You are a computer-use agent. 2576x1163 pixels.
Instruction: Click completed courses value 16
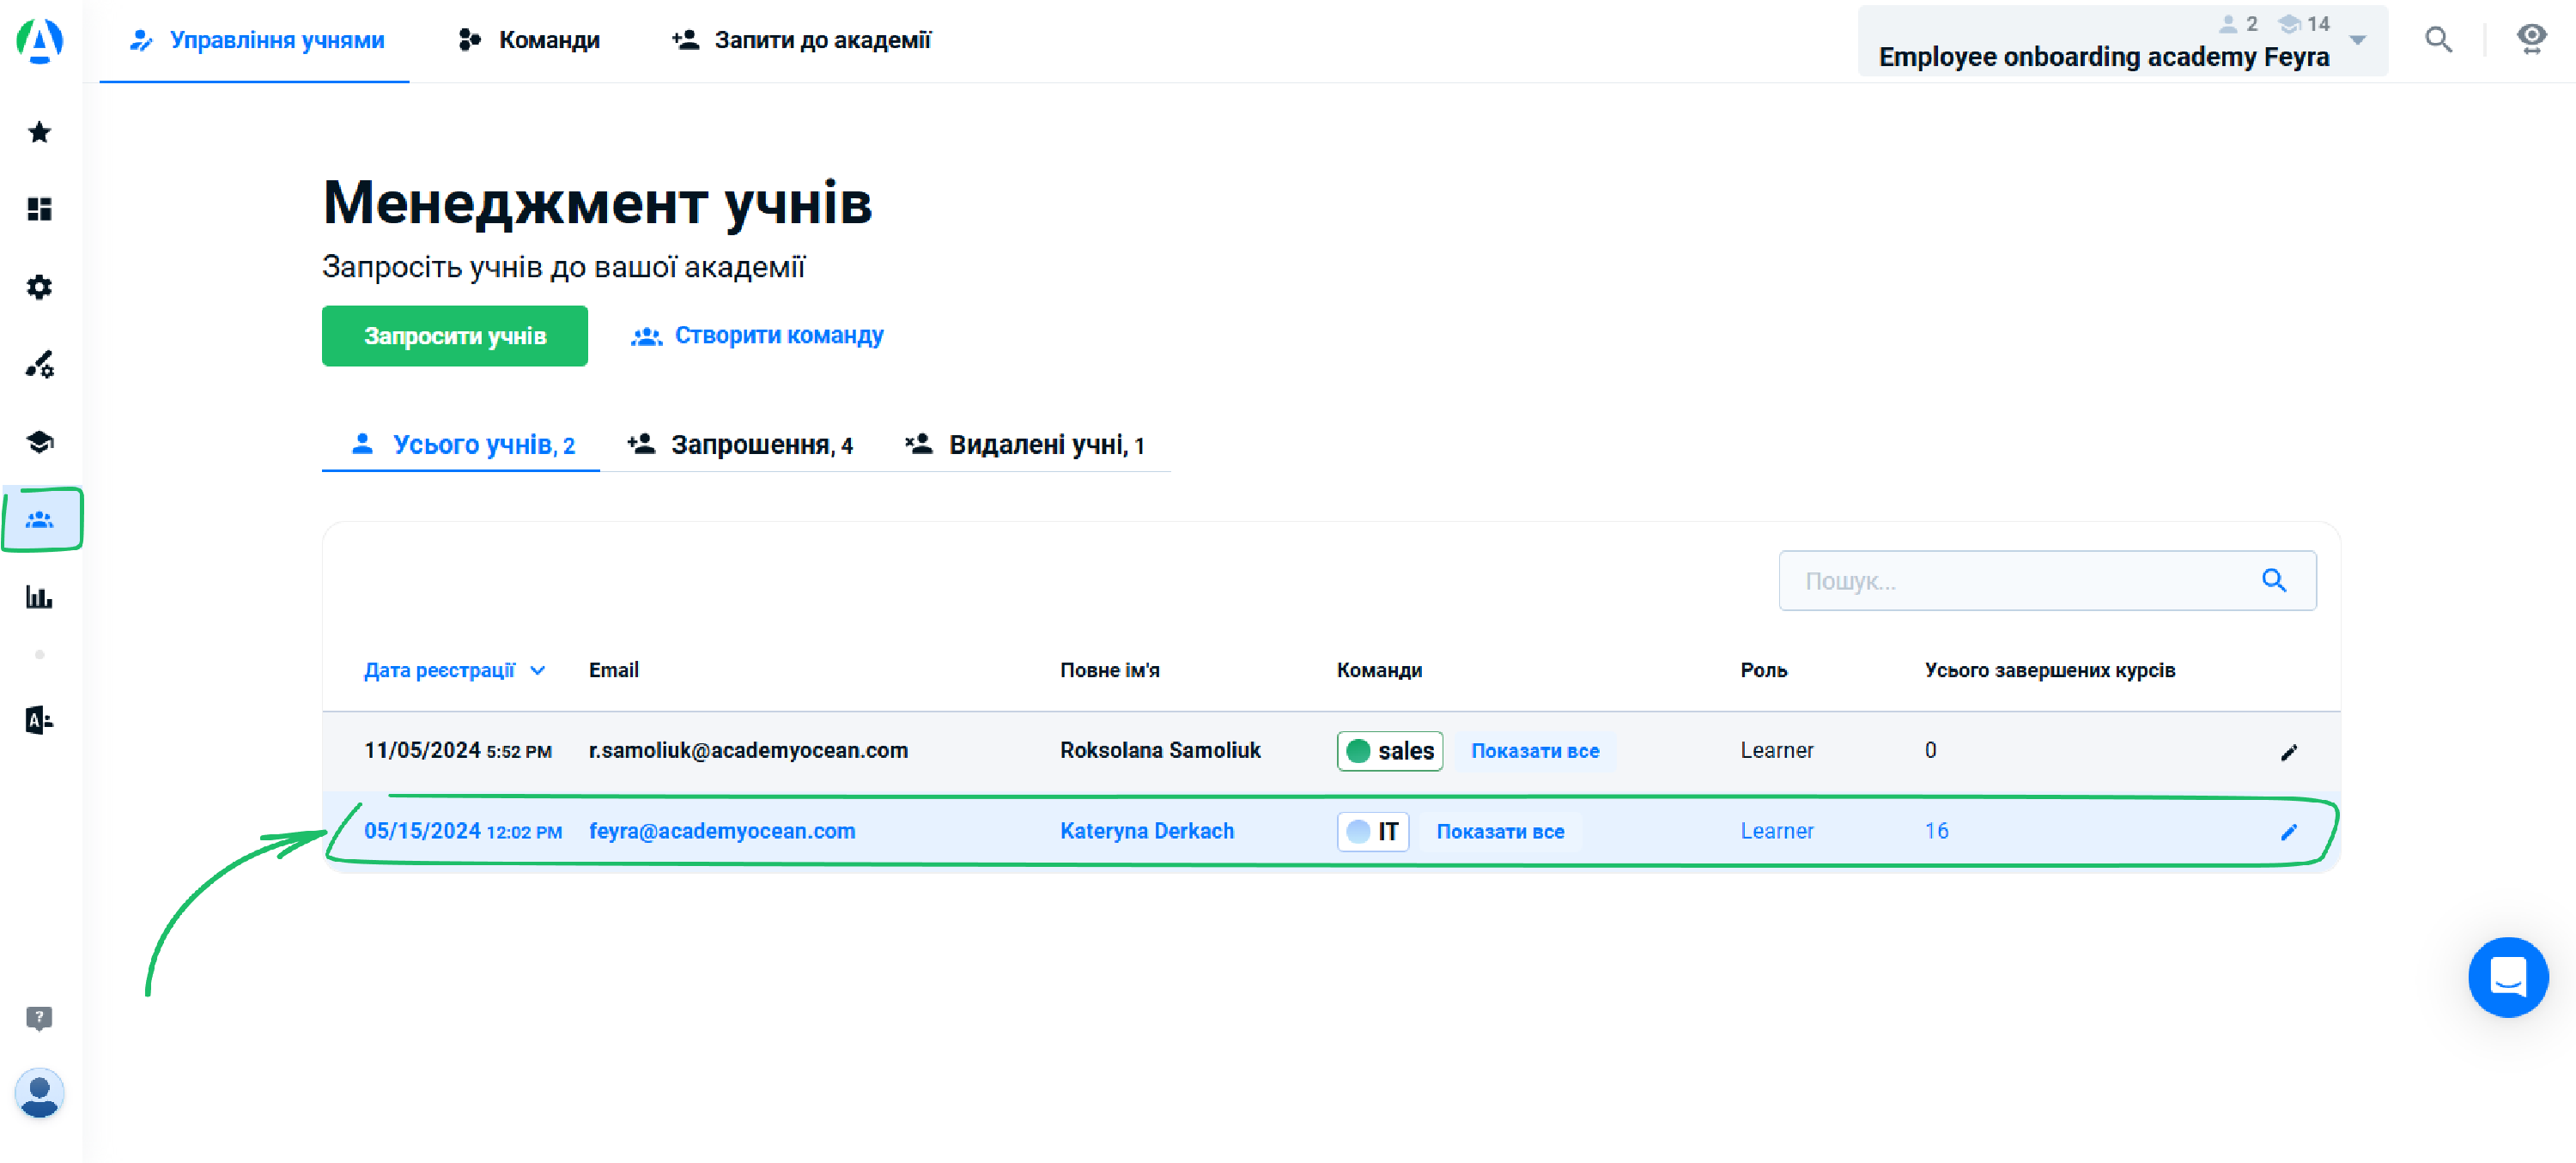(1936, 831)
